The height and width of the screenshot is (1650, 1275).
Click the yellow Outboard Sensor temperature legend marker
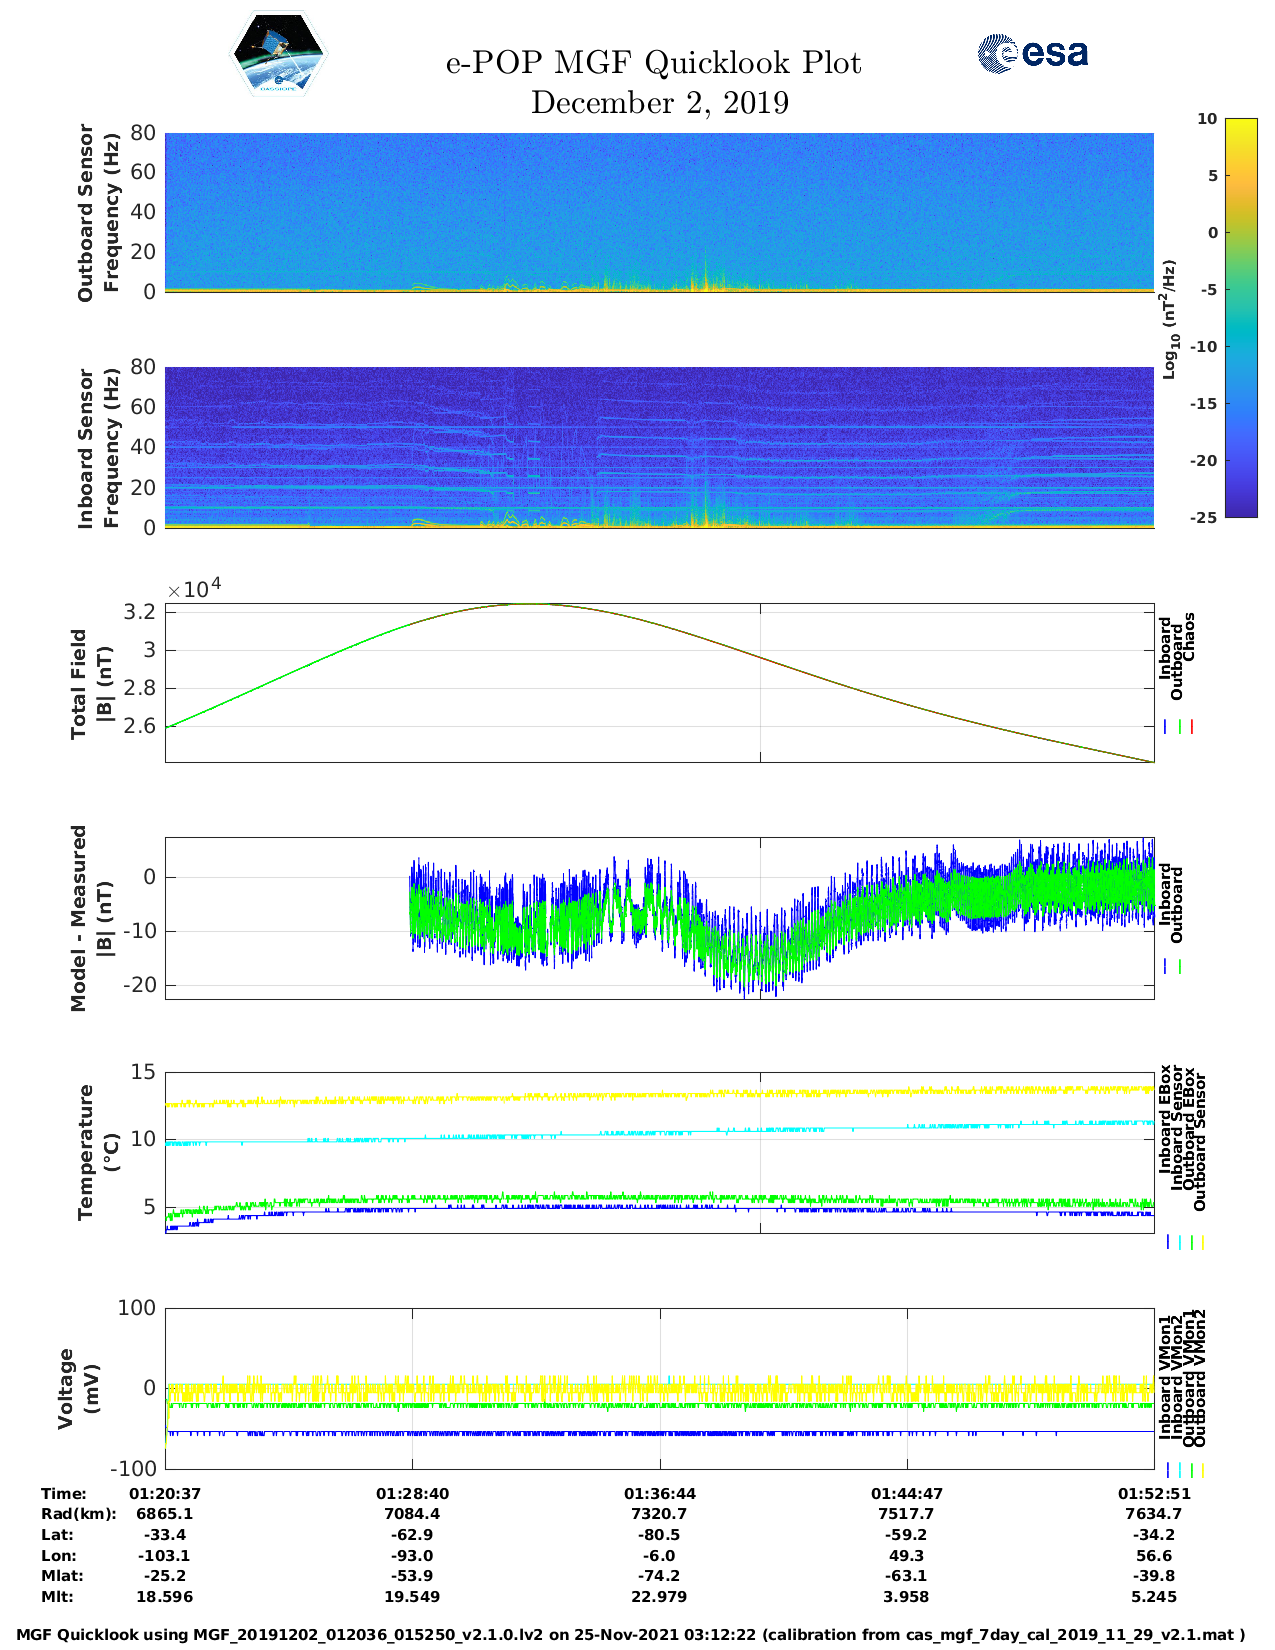tap(1202, 1242)
